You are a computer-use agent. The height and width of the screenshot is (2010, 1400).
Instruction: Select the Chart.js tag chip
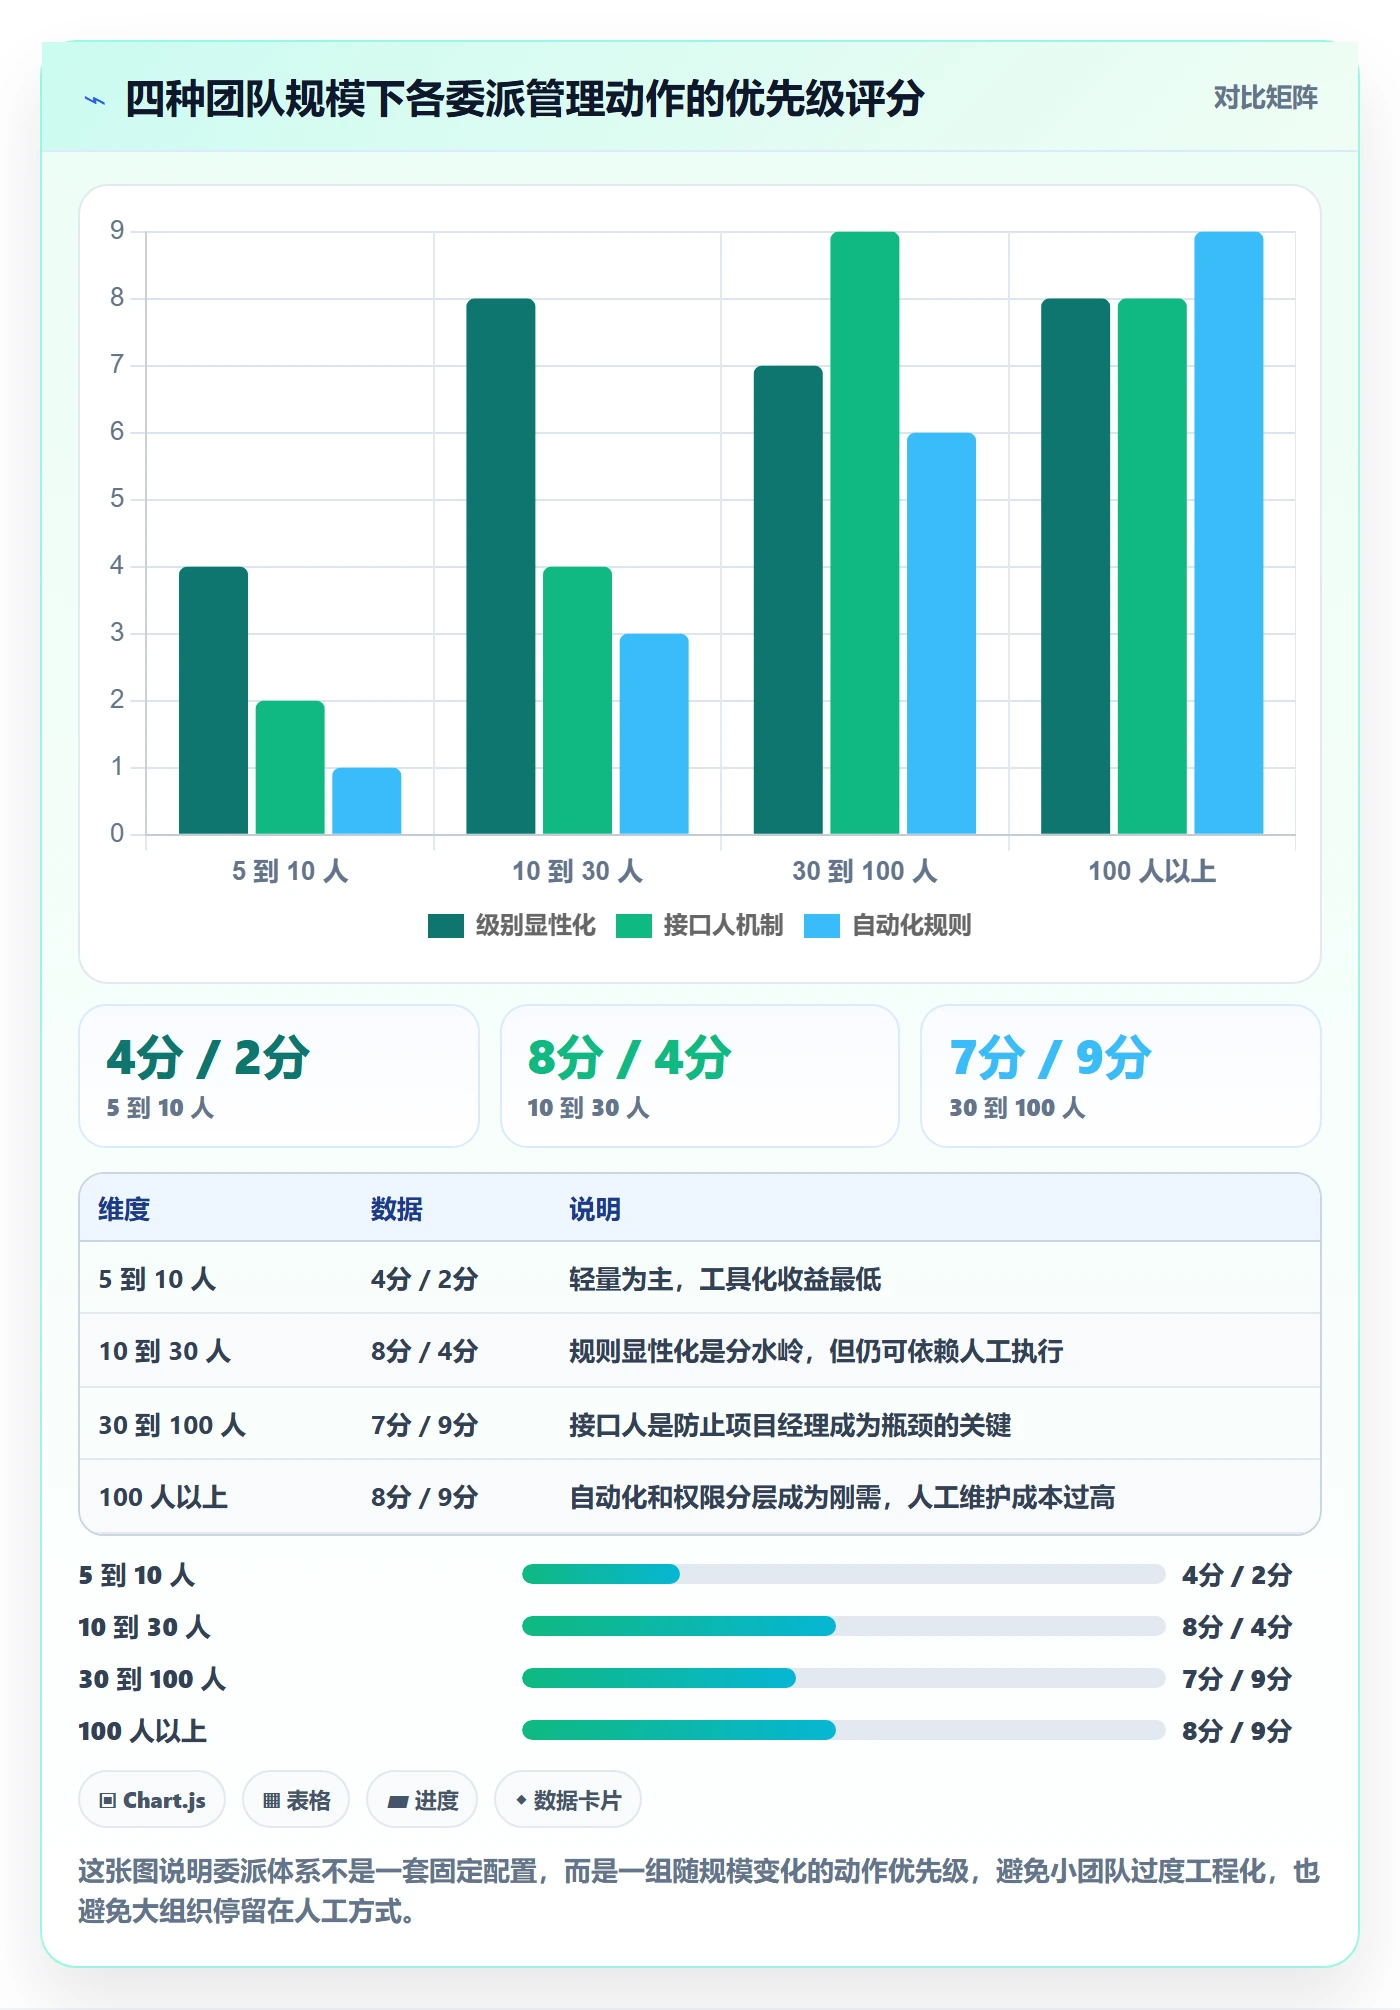[152, 1800]
